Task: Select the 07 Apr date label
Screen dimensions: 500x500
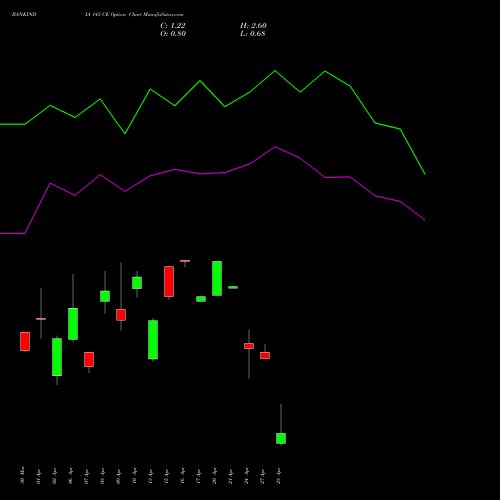Action: coord(86,476)
